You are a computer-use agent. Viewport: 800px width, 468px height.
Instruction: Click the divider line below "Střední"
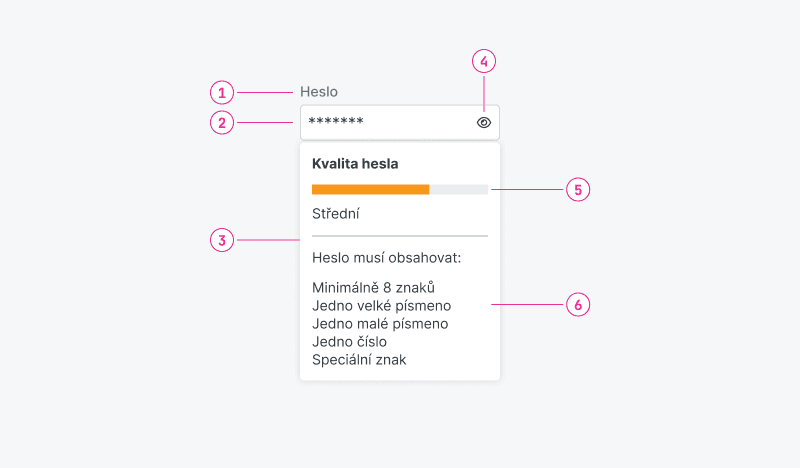click(x=400, y=236)
